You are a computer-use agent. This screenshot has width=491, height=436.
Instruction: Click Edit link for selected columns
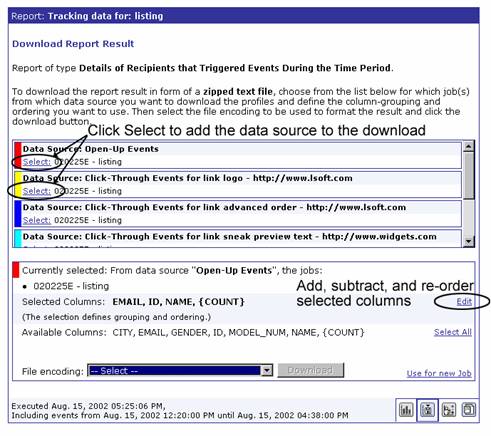[464, 302]
